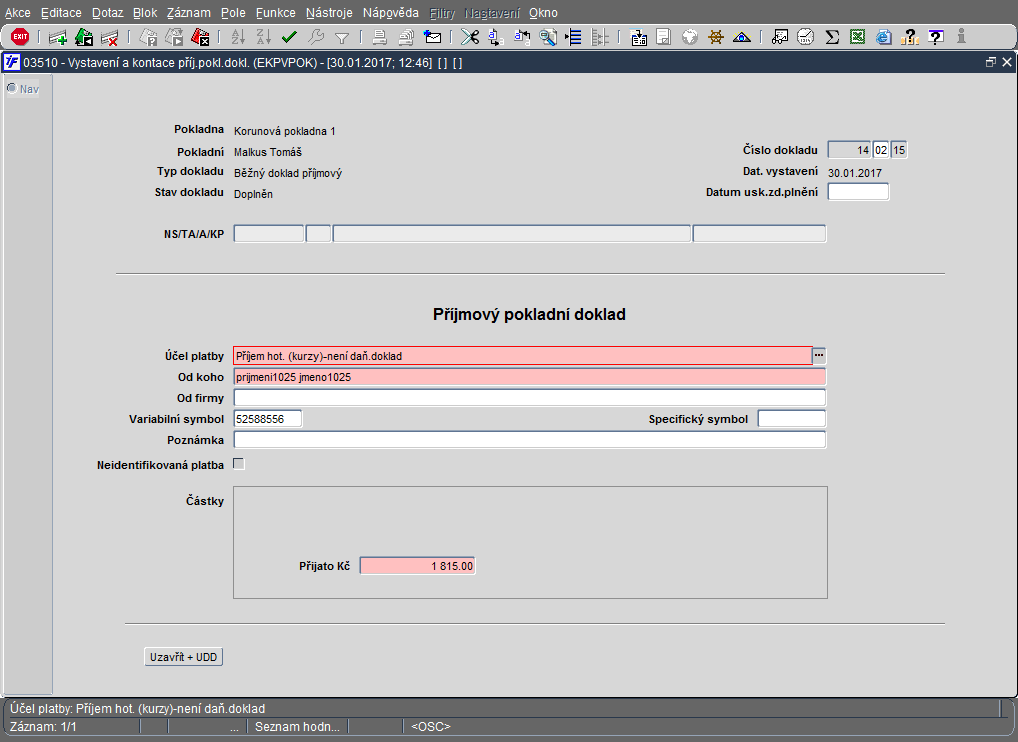Image resolution: width=1018 pixels, height=742 pixels.
Task: Click the insert record icon with green plus
Action: click(x=58, y=38)
